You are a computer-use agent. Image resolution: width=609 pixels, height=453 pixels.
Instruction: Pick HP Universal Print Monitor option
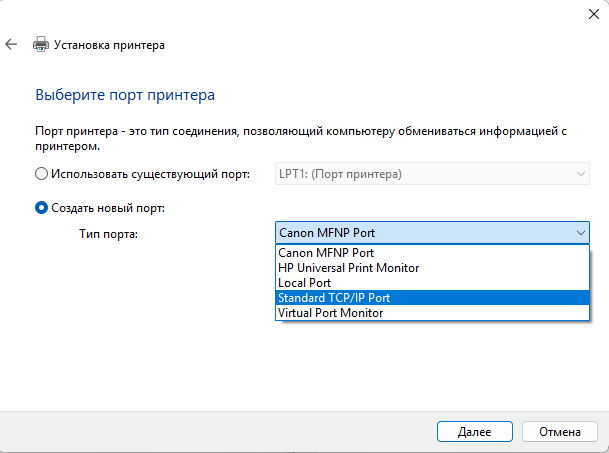[348, 268]
